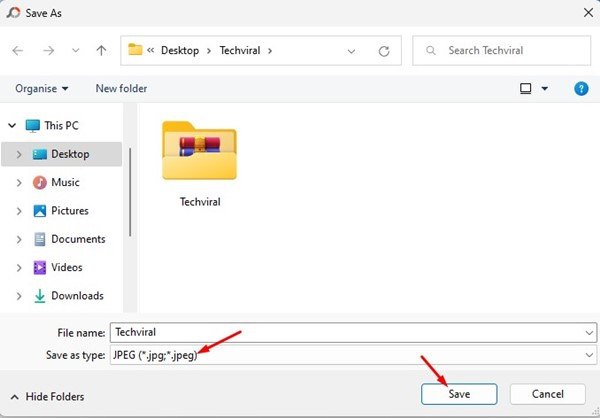Close the Save As dialog

pyautogui.click(x=588, y=13)
